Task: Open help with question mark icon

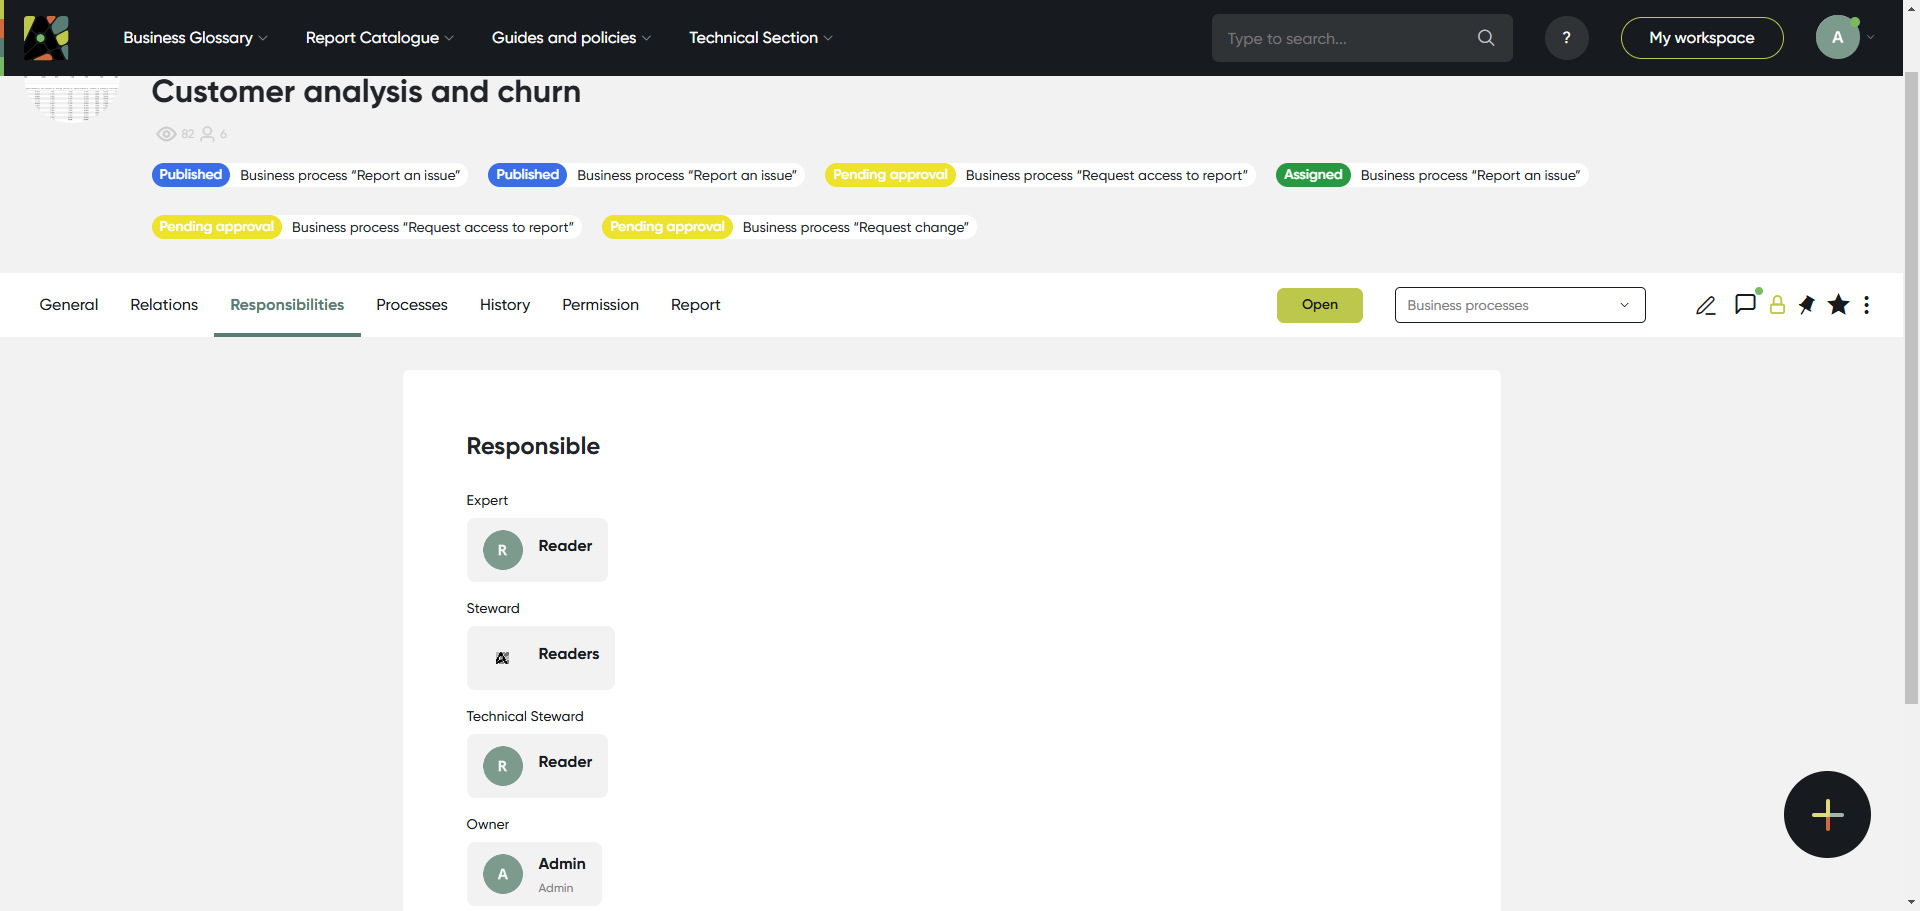Action: point(1566,38)
